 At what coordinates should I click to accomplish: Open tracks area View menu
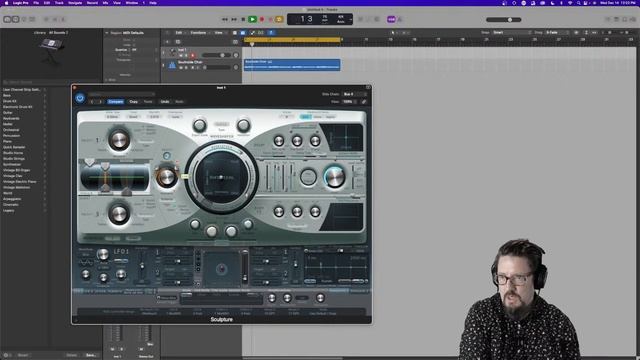pos(219,33)
